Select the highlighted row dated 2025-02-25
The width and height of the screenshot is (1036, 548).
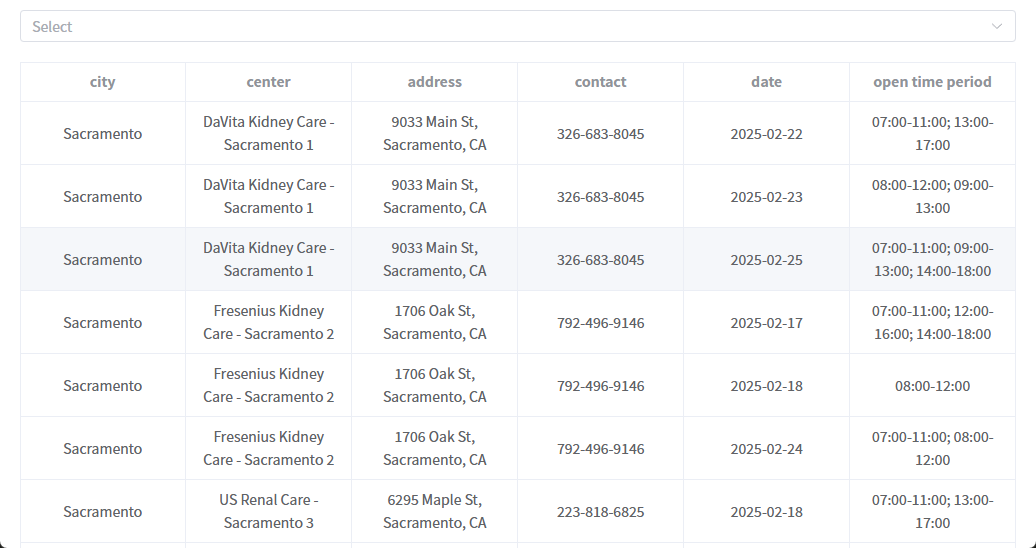click(518, 260)
